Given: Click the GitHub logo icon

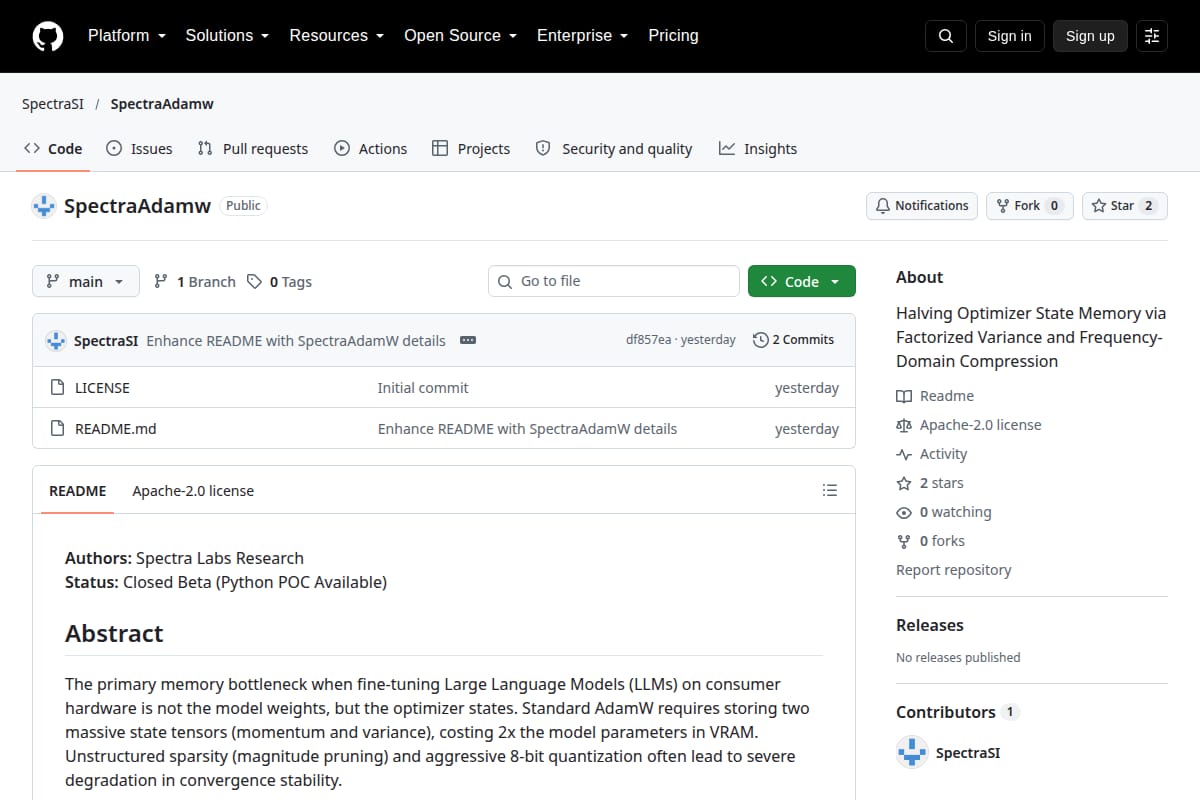Looking at the screenshot, I should click(x=48, y=36).
